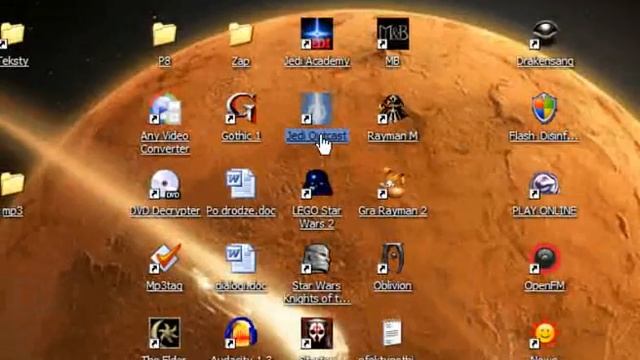Click the "Rayman M" label text

393,136
